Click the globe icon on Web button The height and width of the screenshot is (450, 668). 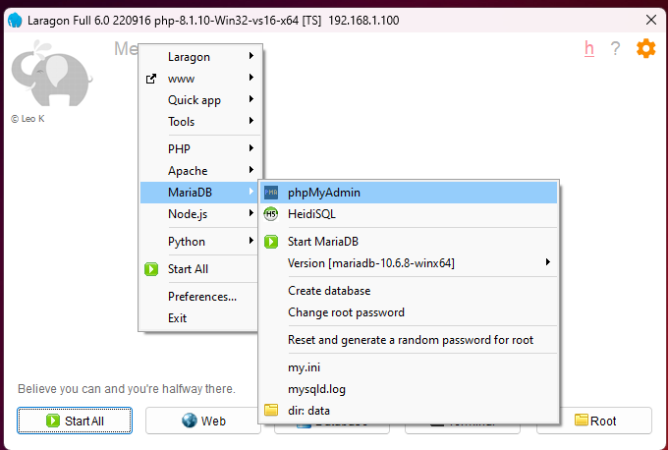(x=189, y=420)
